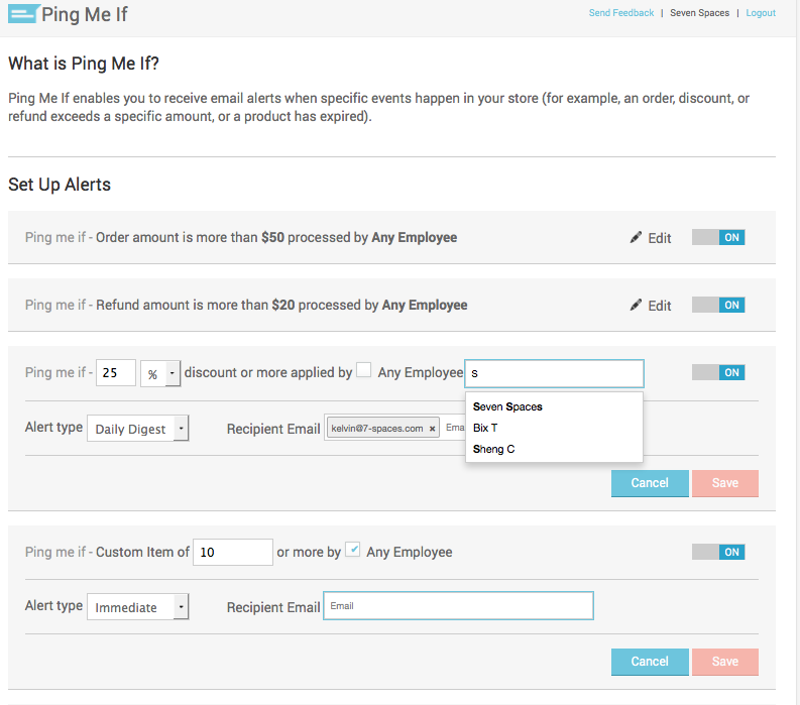Screen dimensions: 800x705
Task: Uncheck Any Employee in Custom Item alert
Action: (352, 550)
